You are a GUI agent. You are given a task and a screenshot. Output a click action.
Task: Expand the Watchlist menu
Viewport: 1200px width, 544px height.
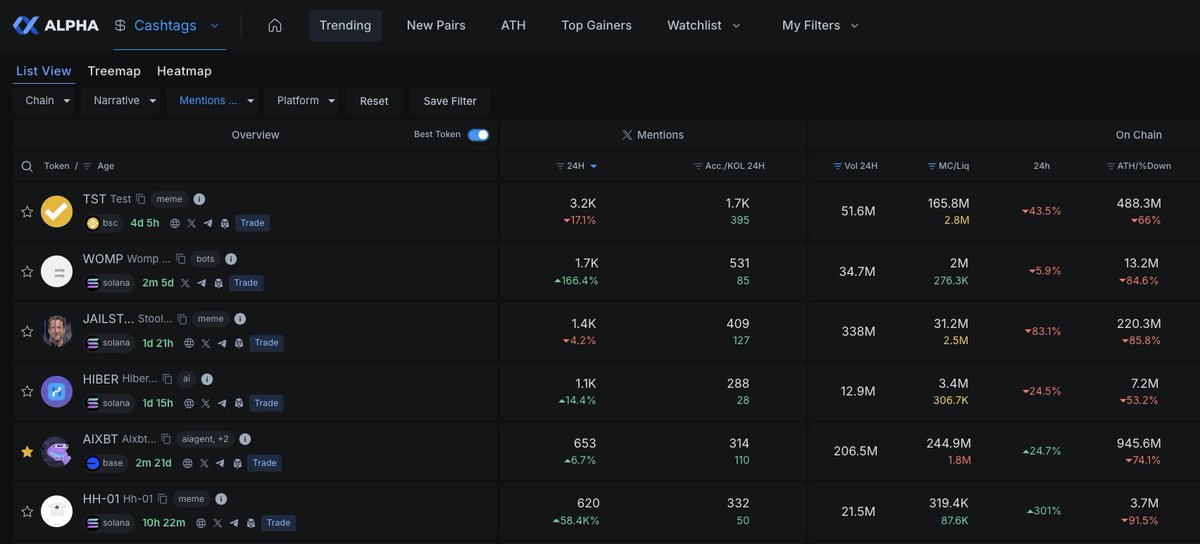(704, 26)
